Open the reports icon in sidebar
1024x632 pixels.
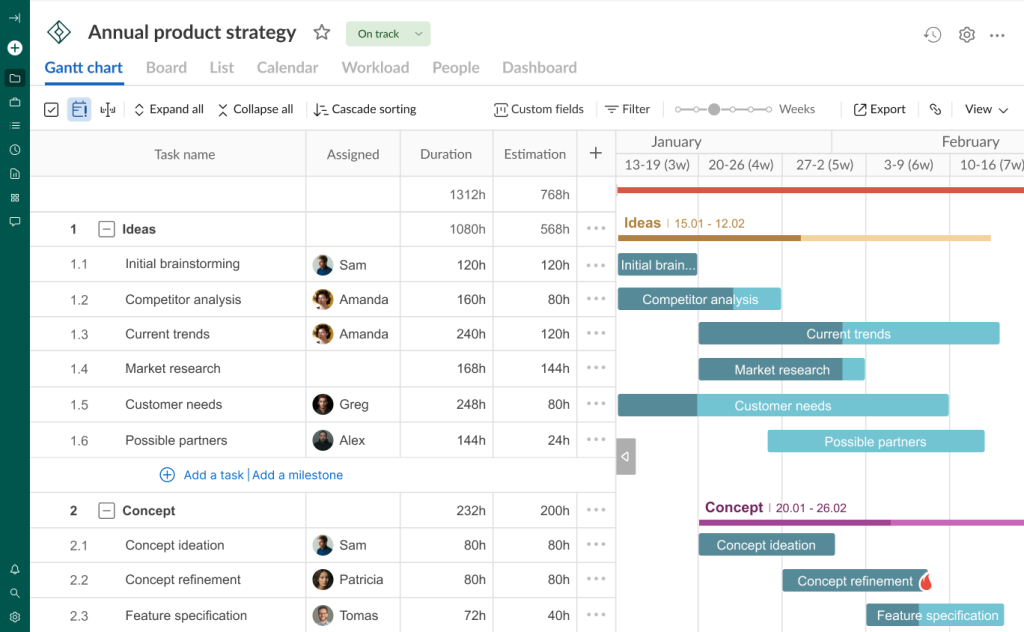pyautogui.click(x=14, y=174)
